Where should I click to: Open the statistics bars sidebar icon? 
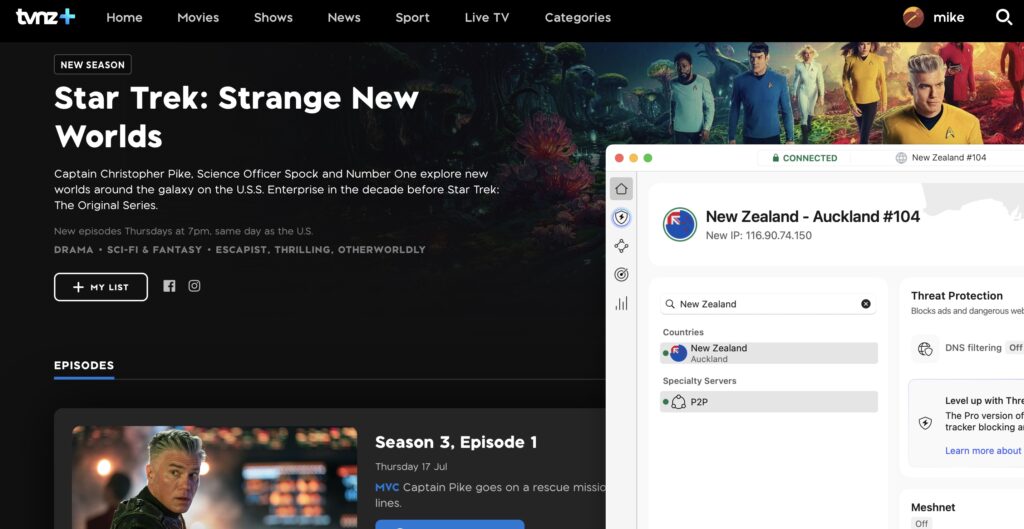(621, 304)
